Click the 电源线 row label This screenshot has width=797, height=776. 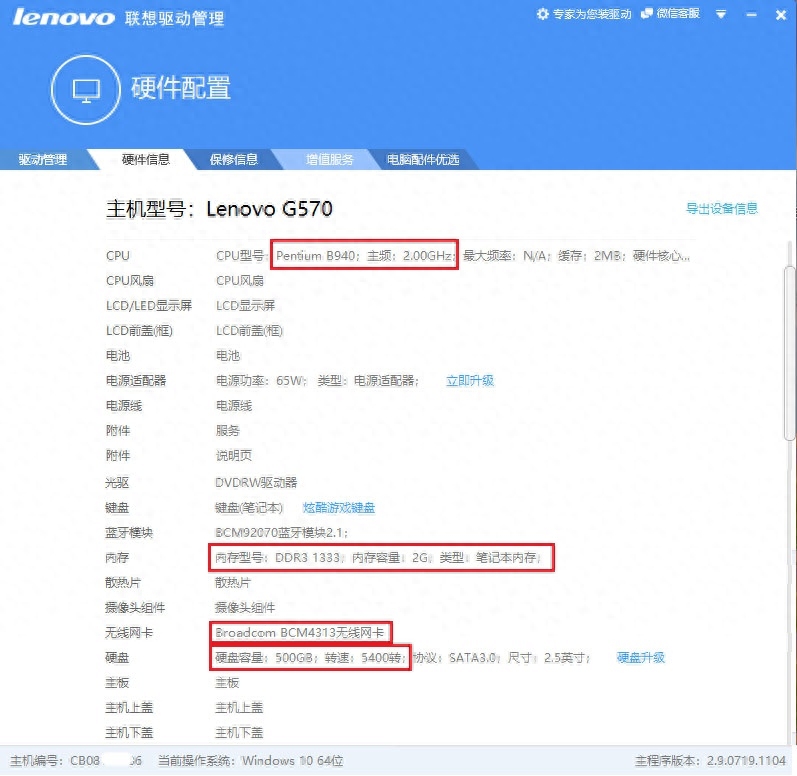click(x=124, y=406)
